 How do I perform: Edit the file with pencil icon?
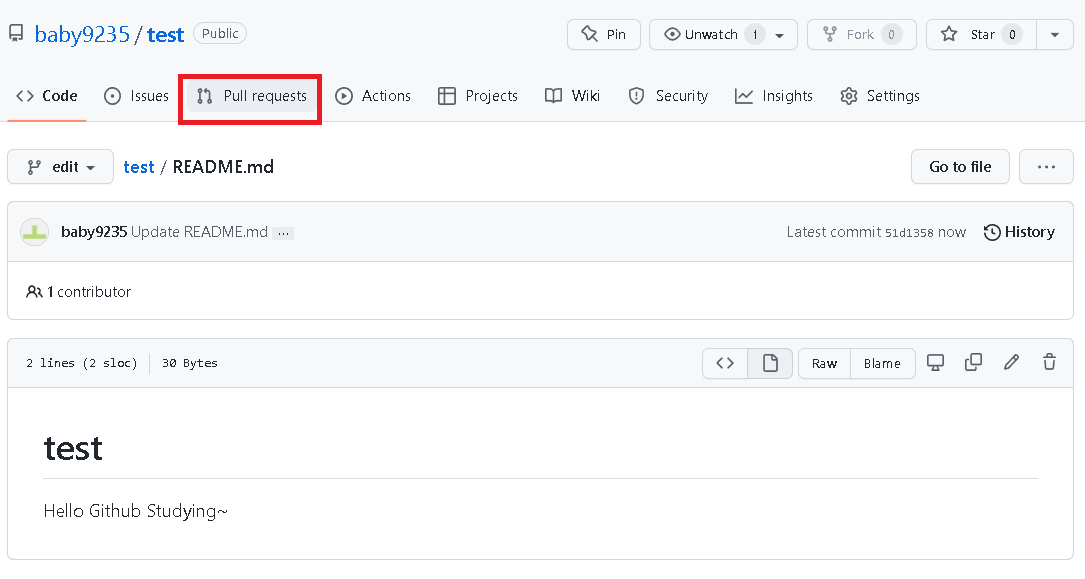tap(1012, 362)
